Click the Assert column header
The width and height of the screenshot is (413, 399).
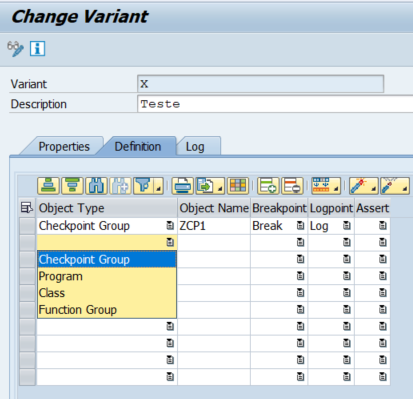[x=372, y=208]
